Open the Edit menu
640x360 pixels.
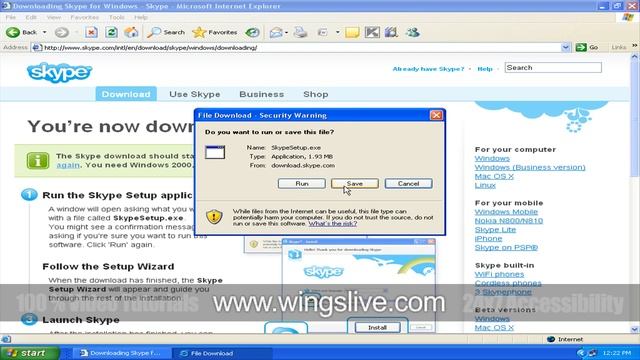tap(31, 18)
